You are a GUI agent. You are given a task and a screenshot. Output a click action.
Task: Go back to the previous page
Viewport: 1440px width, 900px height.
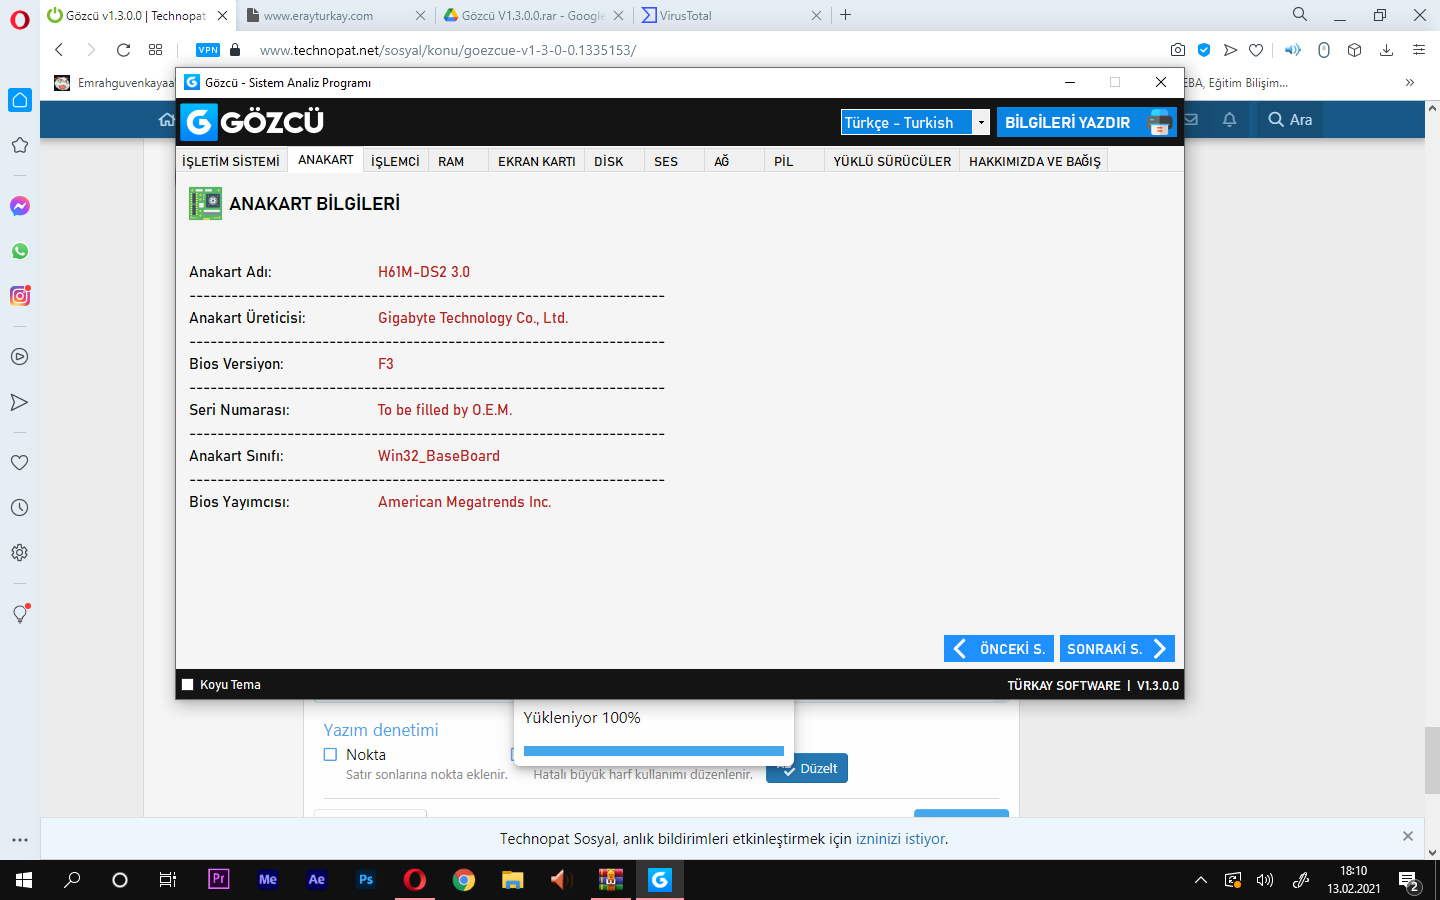tap(59, 50)
